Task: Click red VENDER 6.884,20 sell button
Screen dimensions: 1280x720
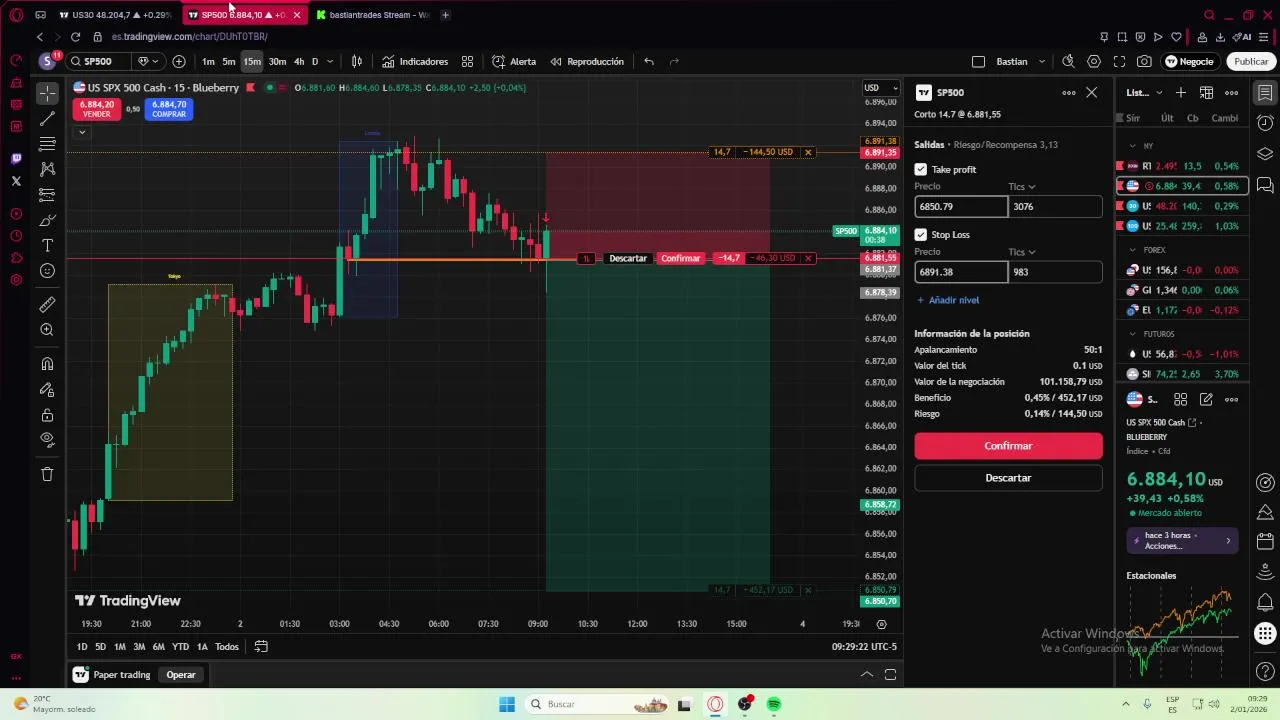Action: pos(97,109)
